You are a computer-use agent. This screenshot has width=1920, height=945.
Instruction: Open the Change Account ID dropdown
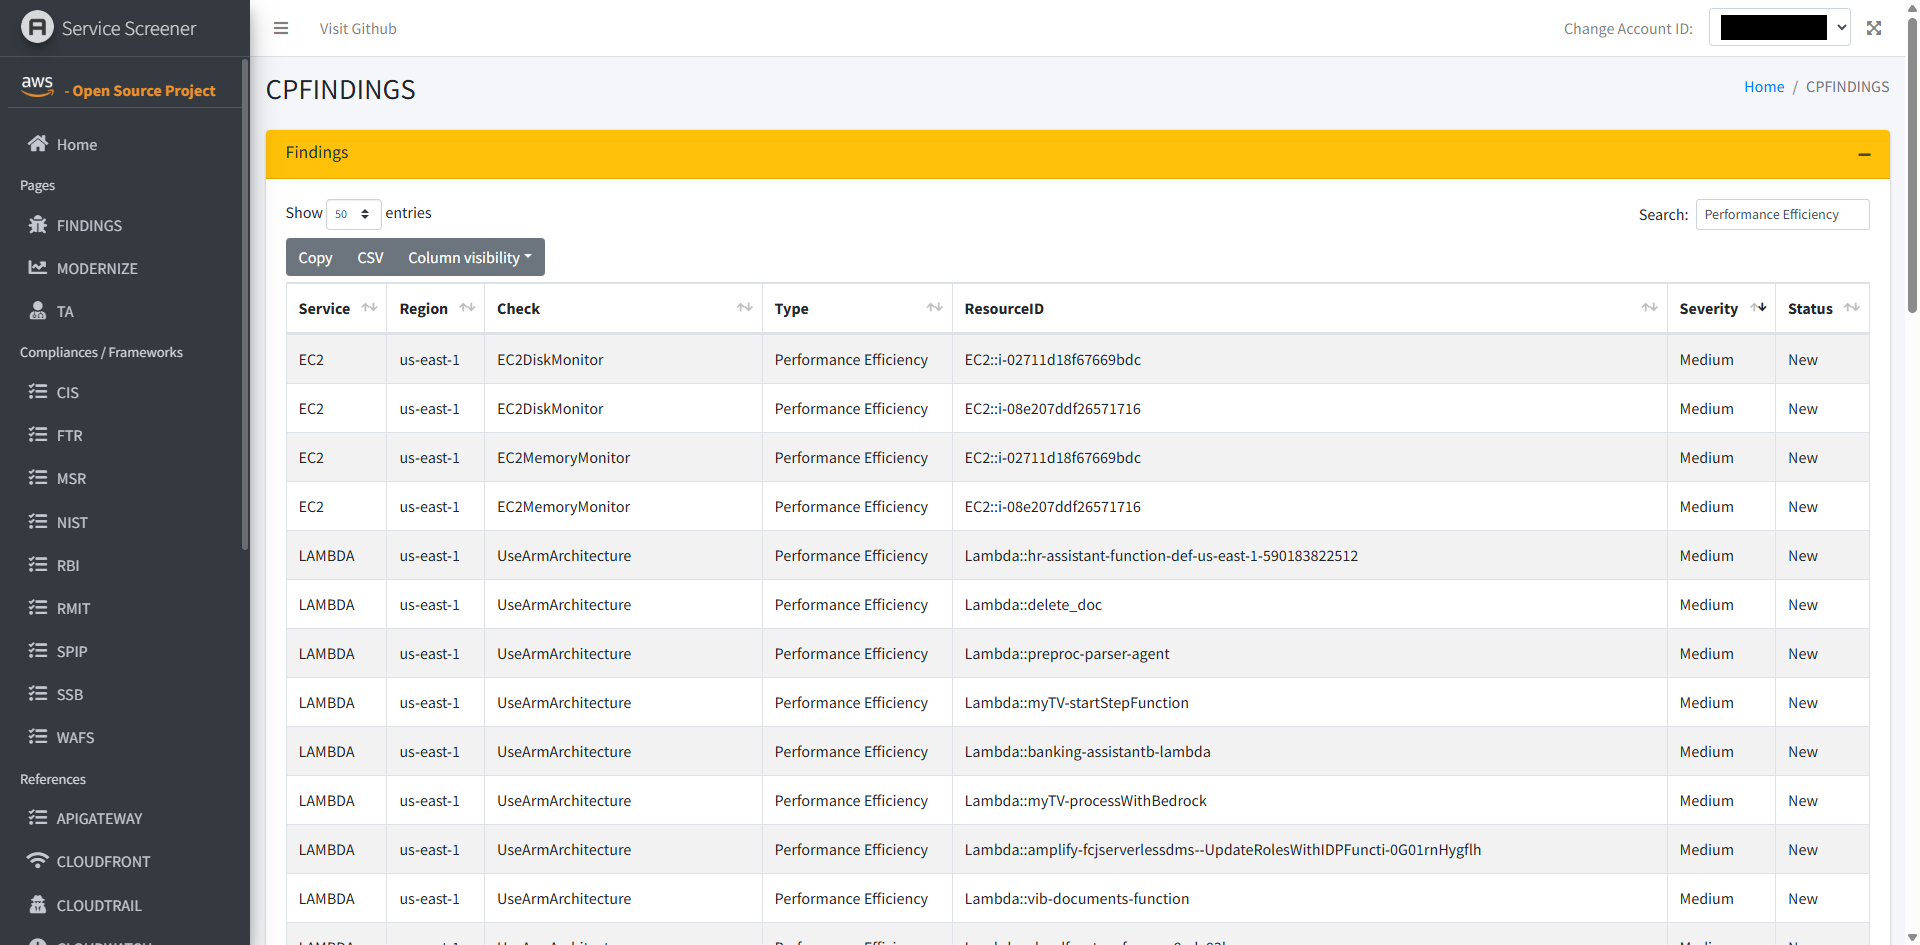(x=1779, y=28)
